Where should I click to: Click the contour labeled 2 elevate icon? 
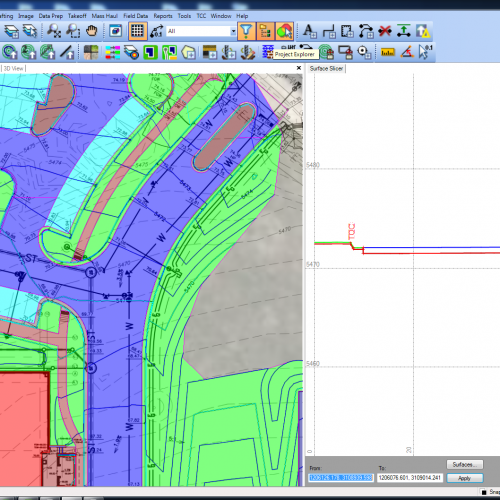point(29,52)
